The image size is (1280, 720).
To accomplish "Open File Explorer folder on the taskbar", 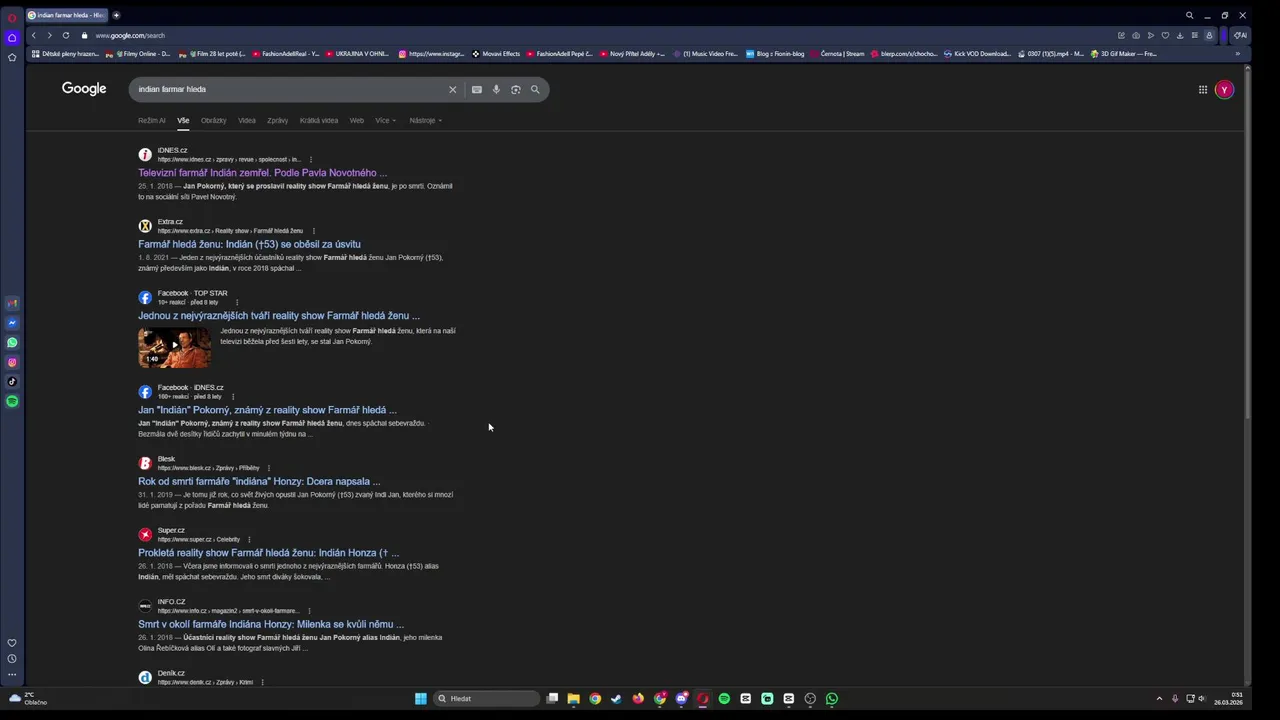I will pos(573,698).
